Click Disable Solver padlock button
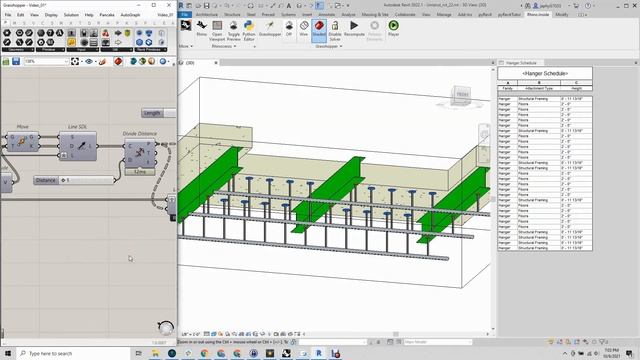 [x=335, y=31]
